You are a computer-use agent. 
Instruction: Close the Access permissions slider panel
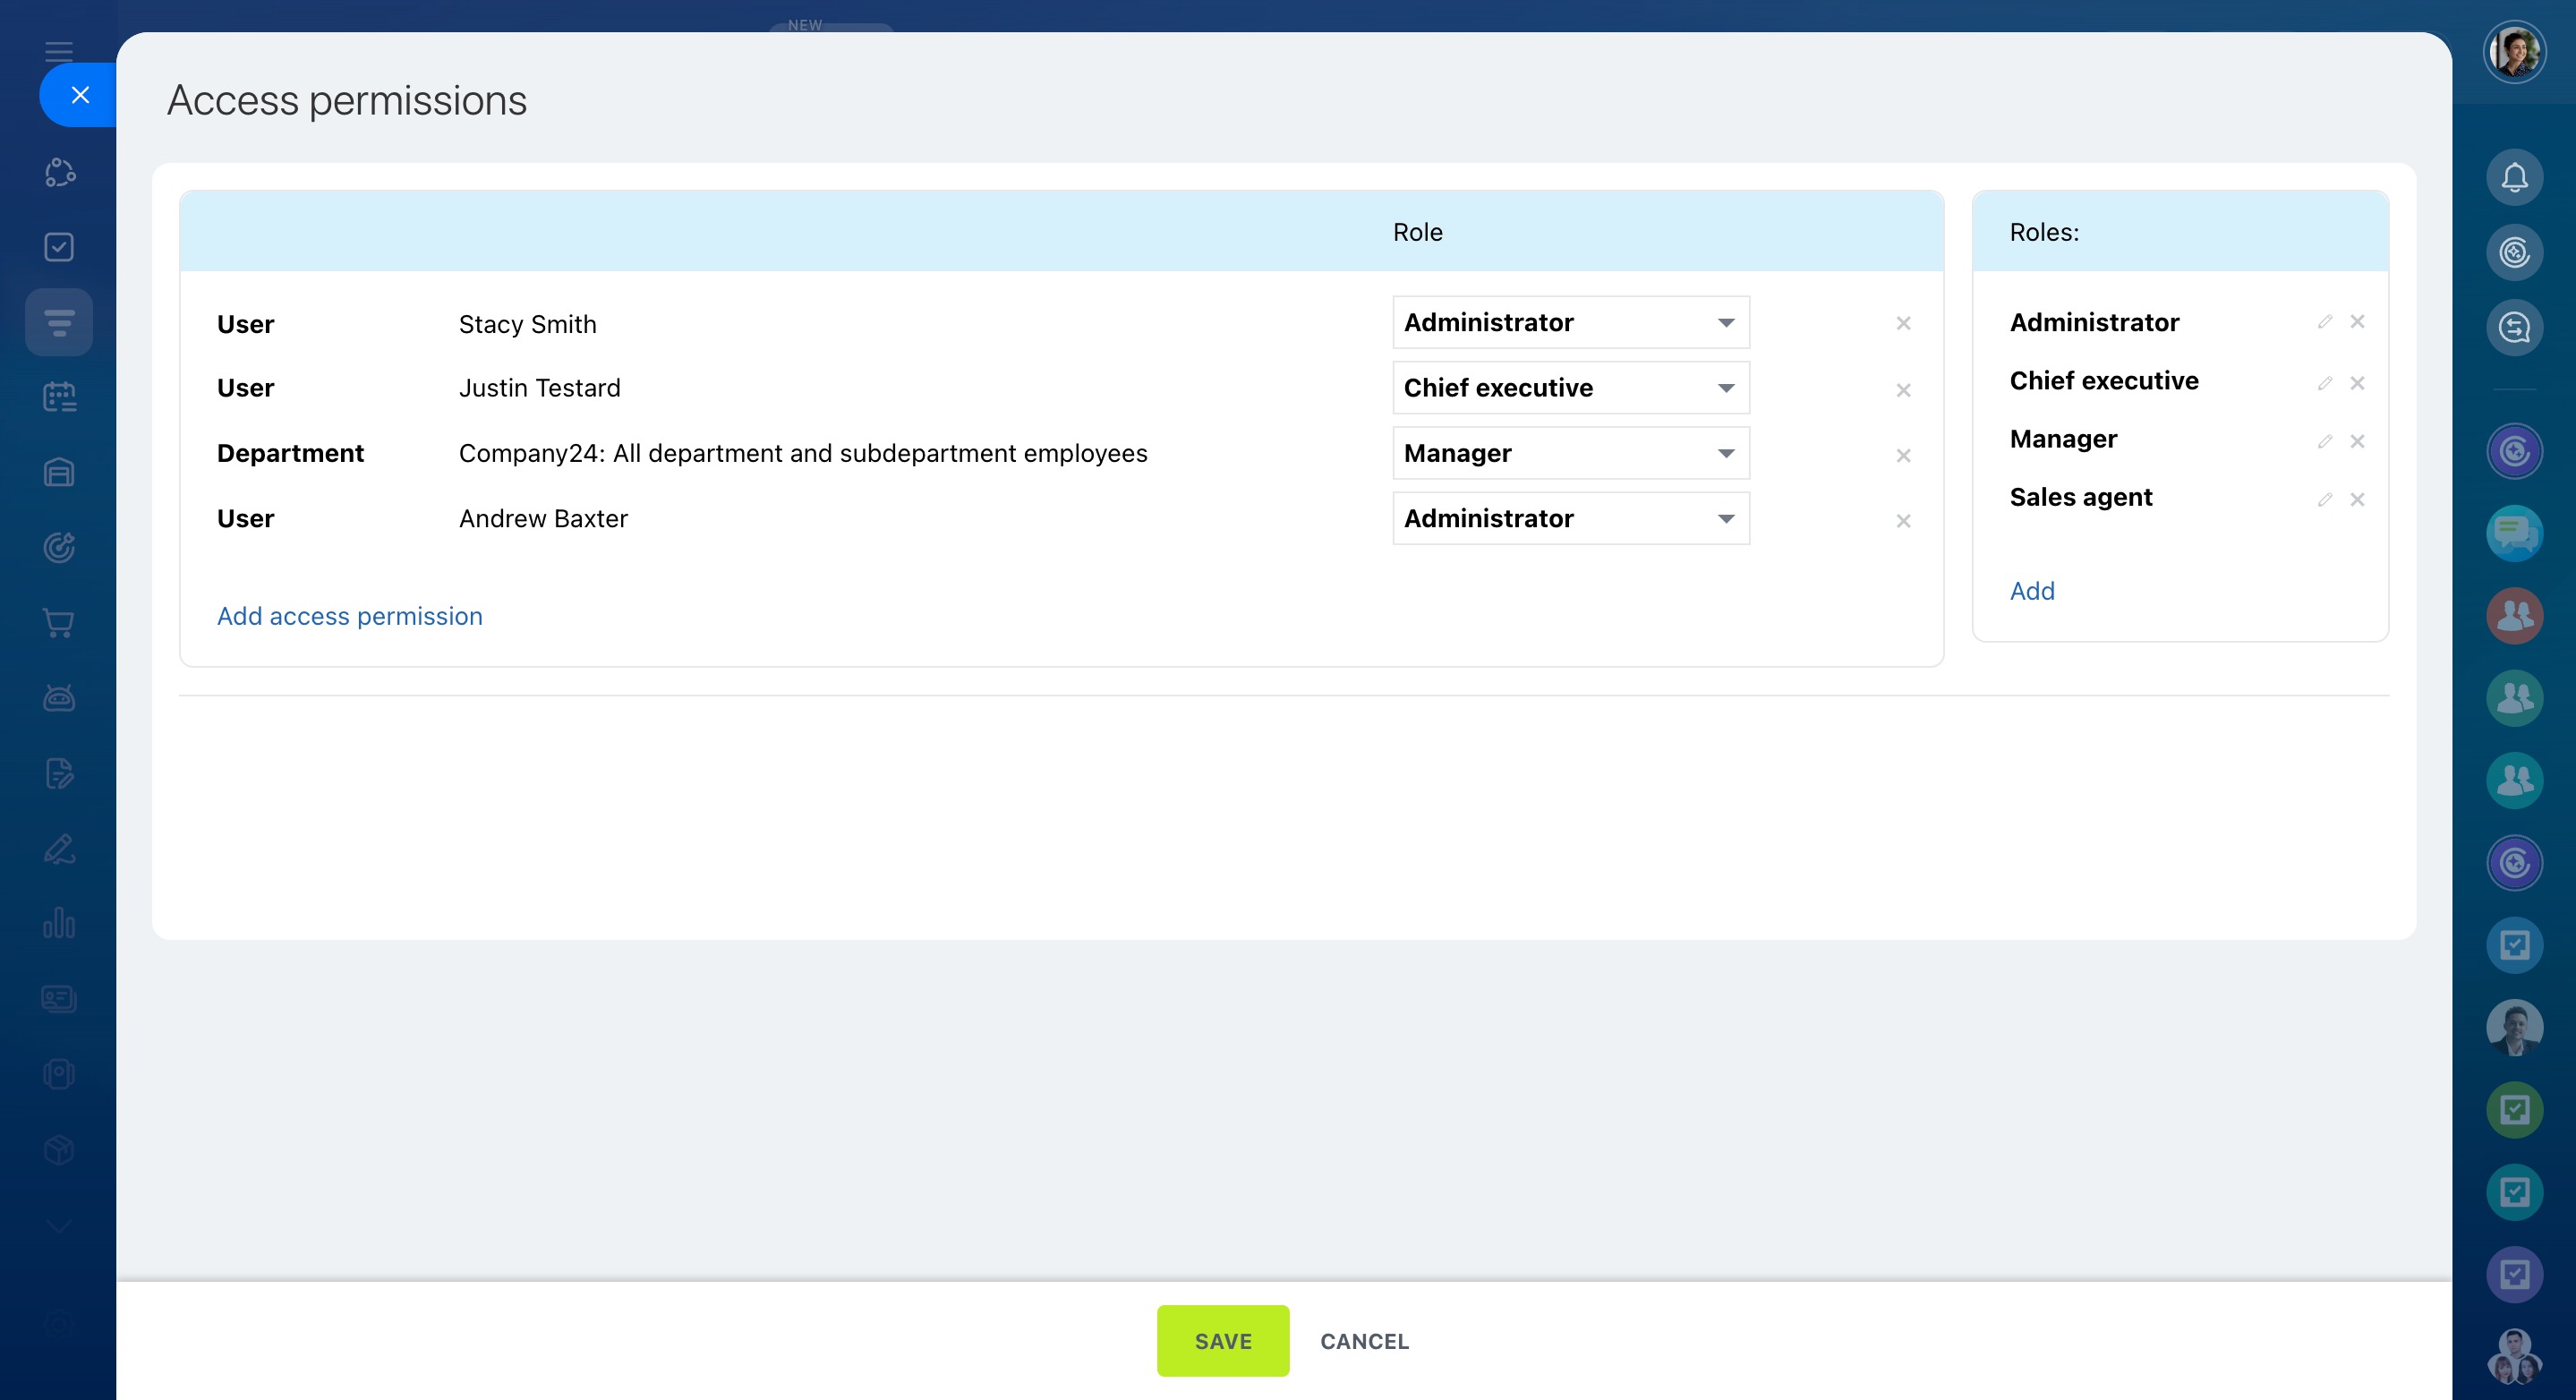pyautogui.click(x=80, y=95)
